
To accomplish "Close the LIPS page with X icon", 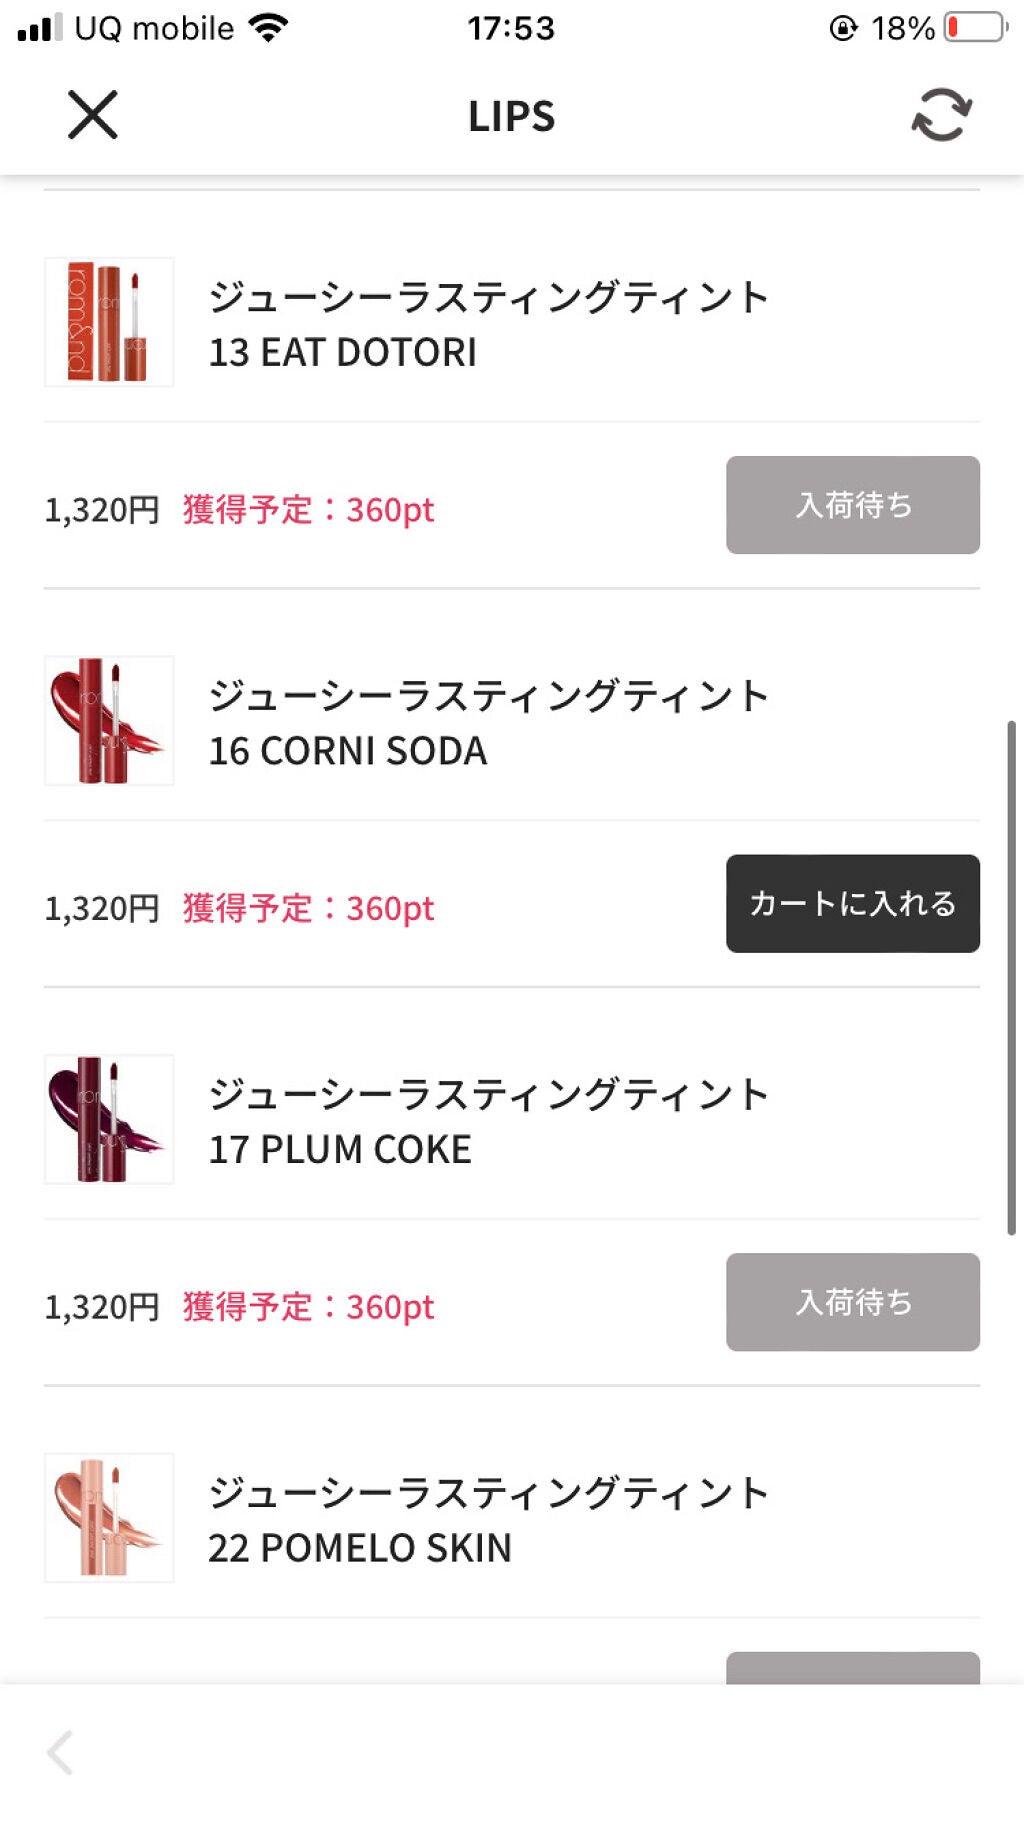I will point(93,115).
